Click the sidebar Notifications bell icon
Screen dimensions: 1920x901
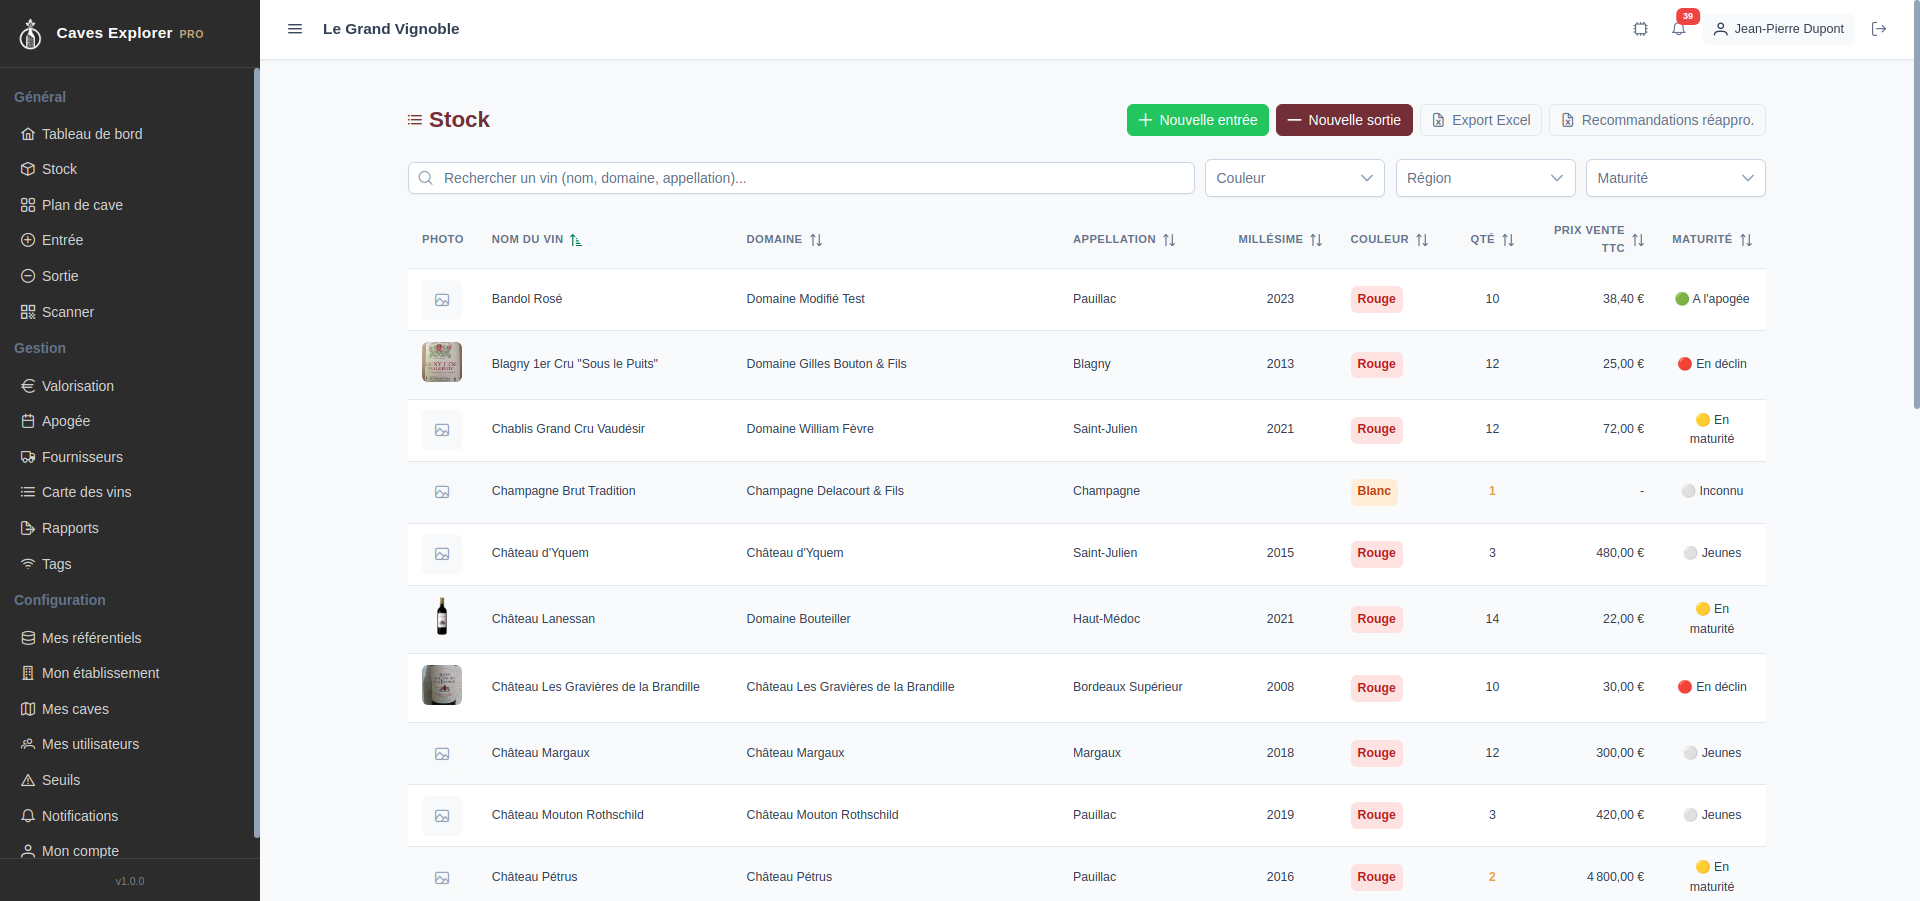28,816
